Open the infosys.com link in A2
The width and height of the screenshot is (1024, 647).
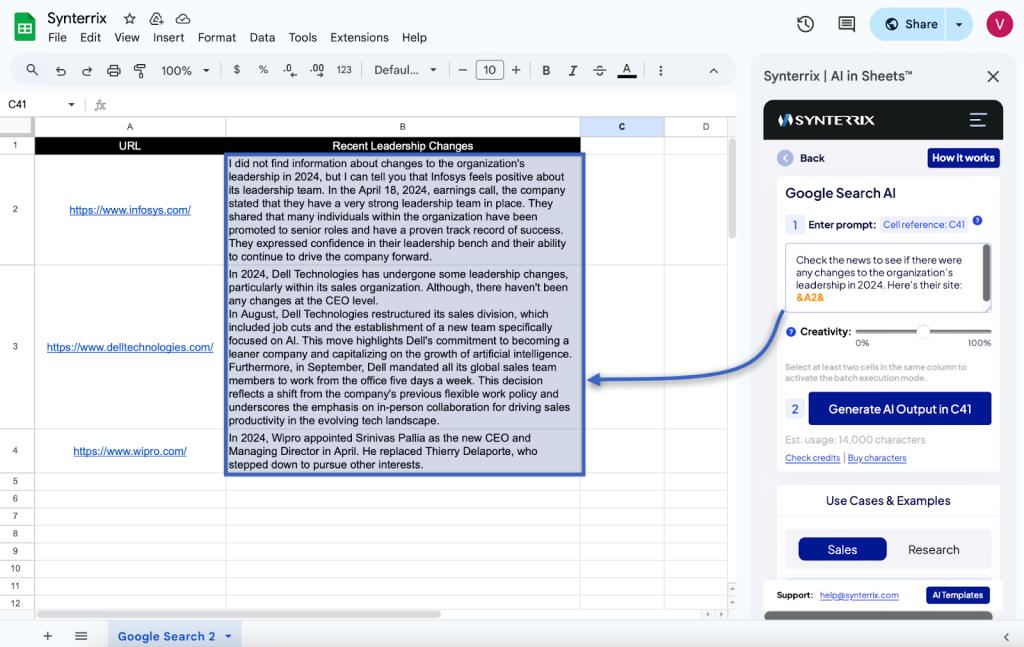[130, 210]
